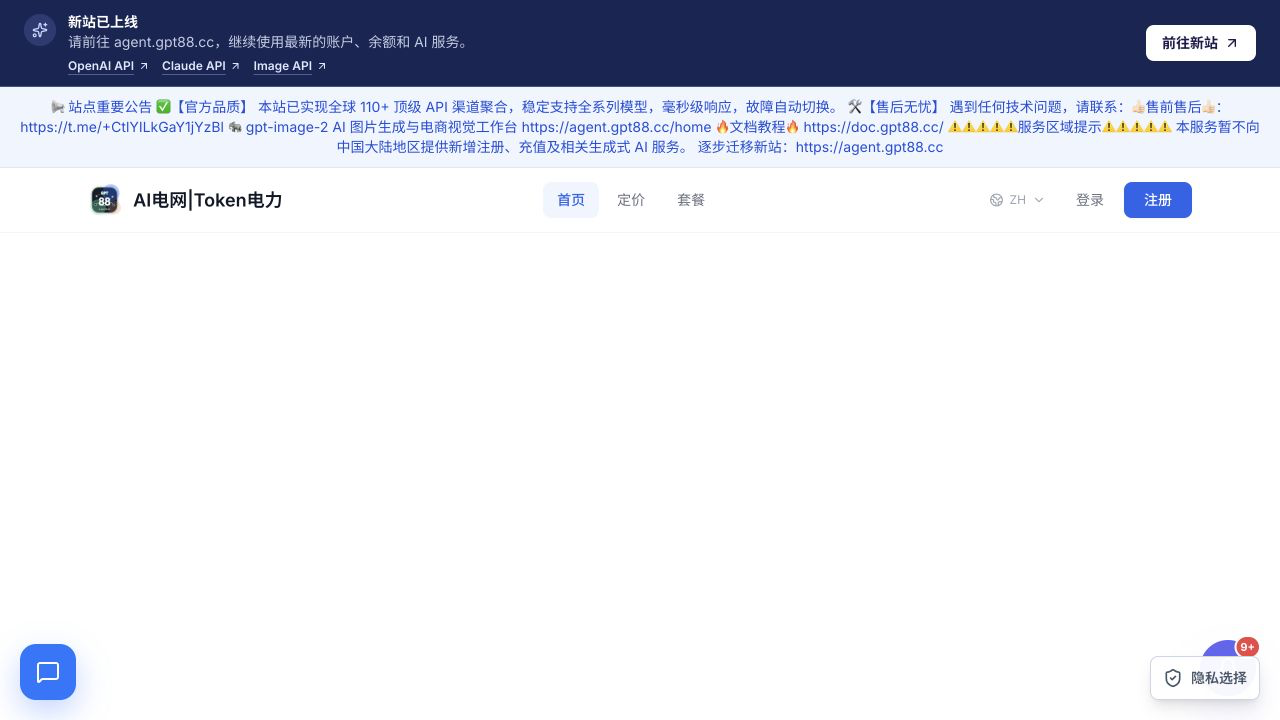
Task: Click the AI电网|Token电力 brand title
Action: [x=208, y=200]
